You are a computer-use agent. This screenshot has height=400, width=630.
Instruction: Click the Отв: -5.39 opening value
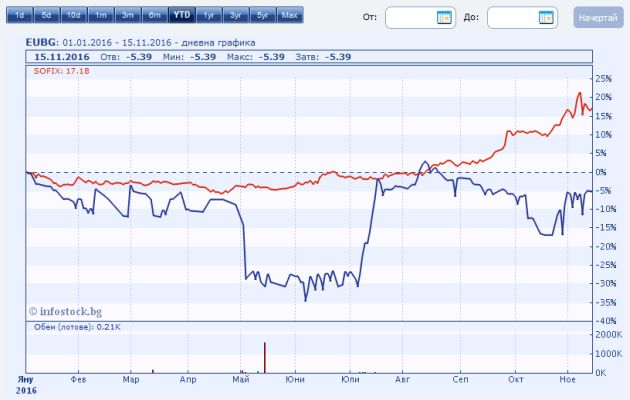coord(126,57)
